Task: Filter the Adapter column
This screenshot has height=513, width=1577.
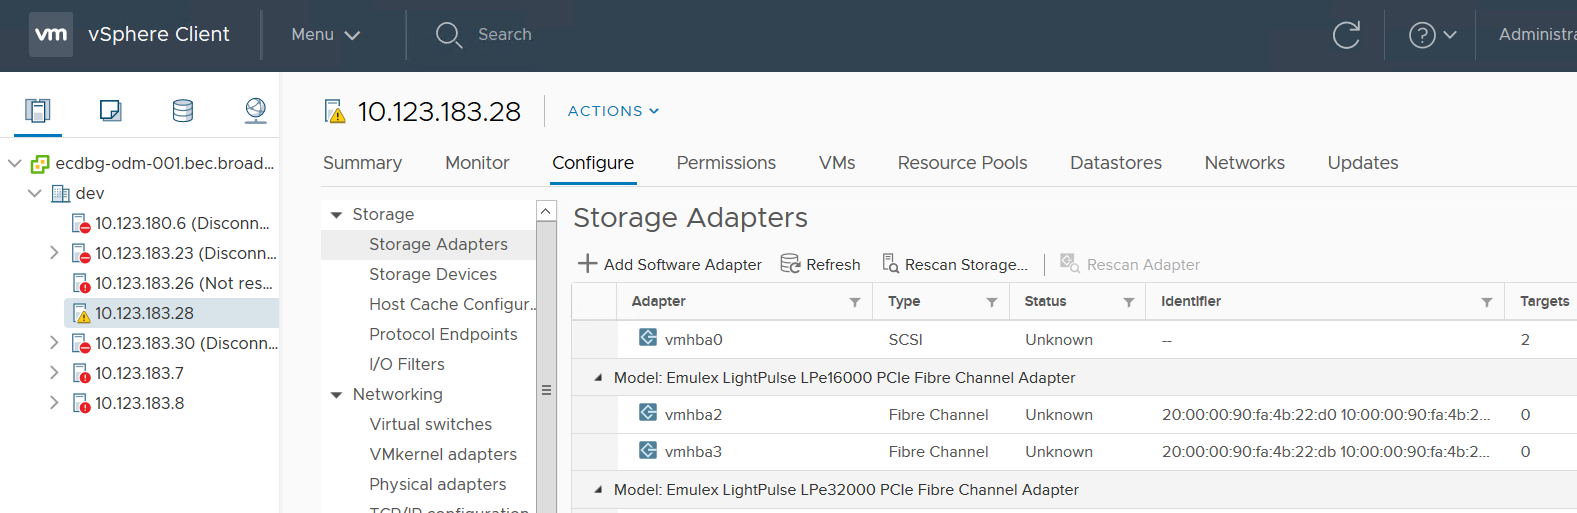Action: (855, 302)
